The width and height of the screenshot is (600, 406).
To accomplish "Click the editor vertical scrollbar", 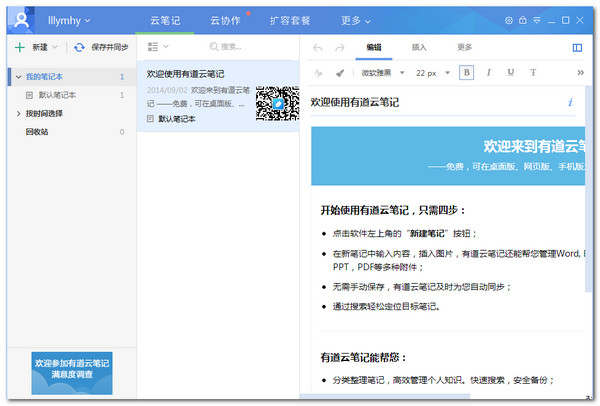I will 589,189.
